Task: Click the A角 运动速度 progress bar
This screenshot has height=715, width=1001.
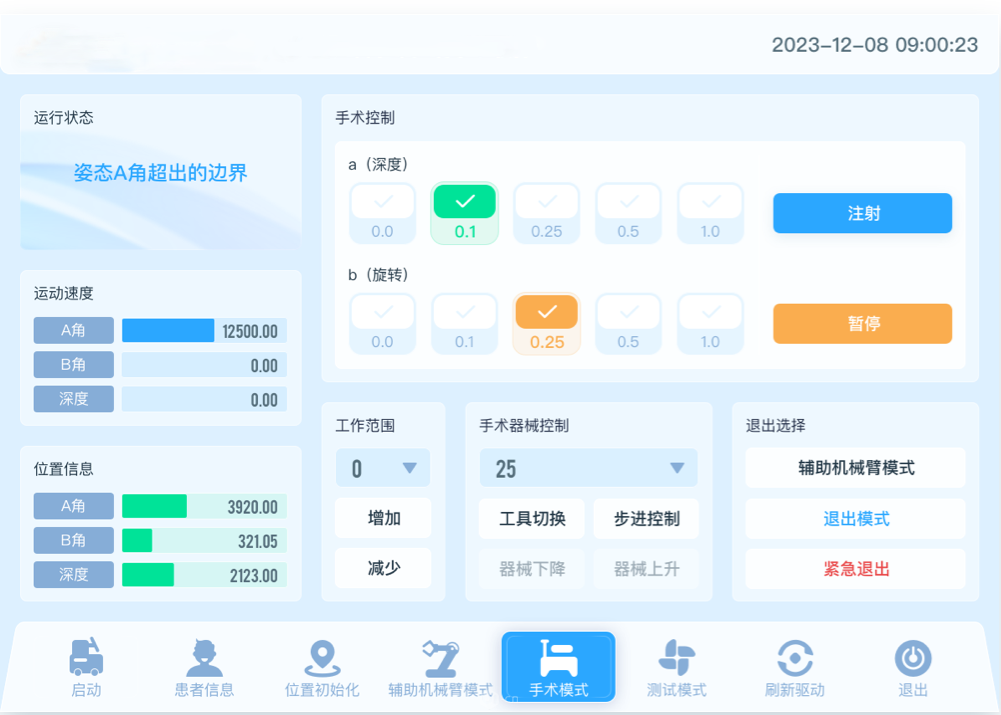Action: tap(204, 331)
